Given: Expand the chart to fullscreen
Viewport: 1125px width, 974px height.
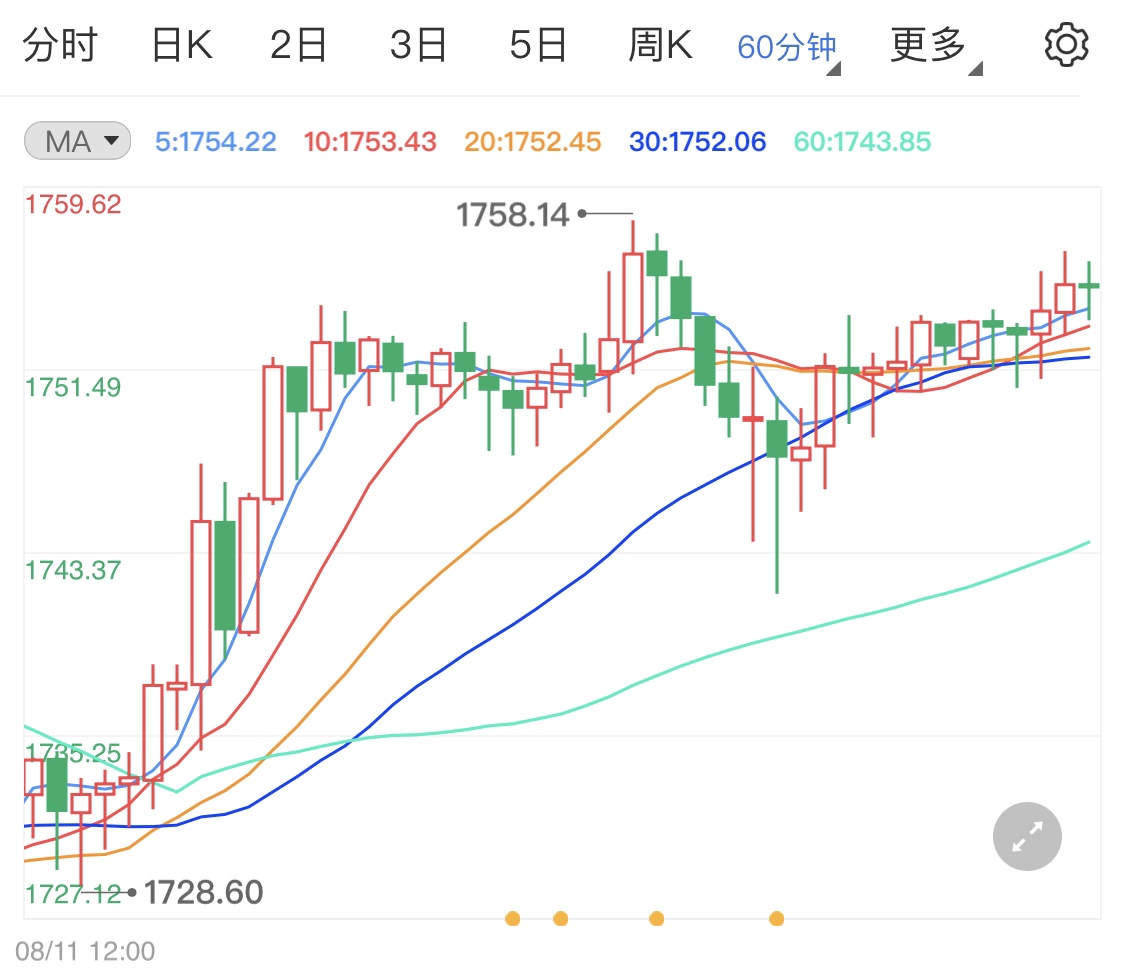Looking at the screenshot, I should [1027, 836].
